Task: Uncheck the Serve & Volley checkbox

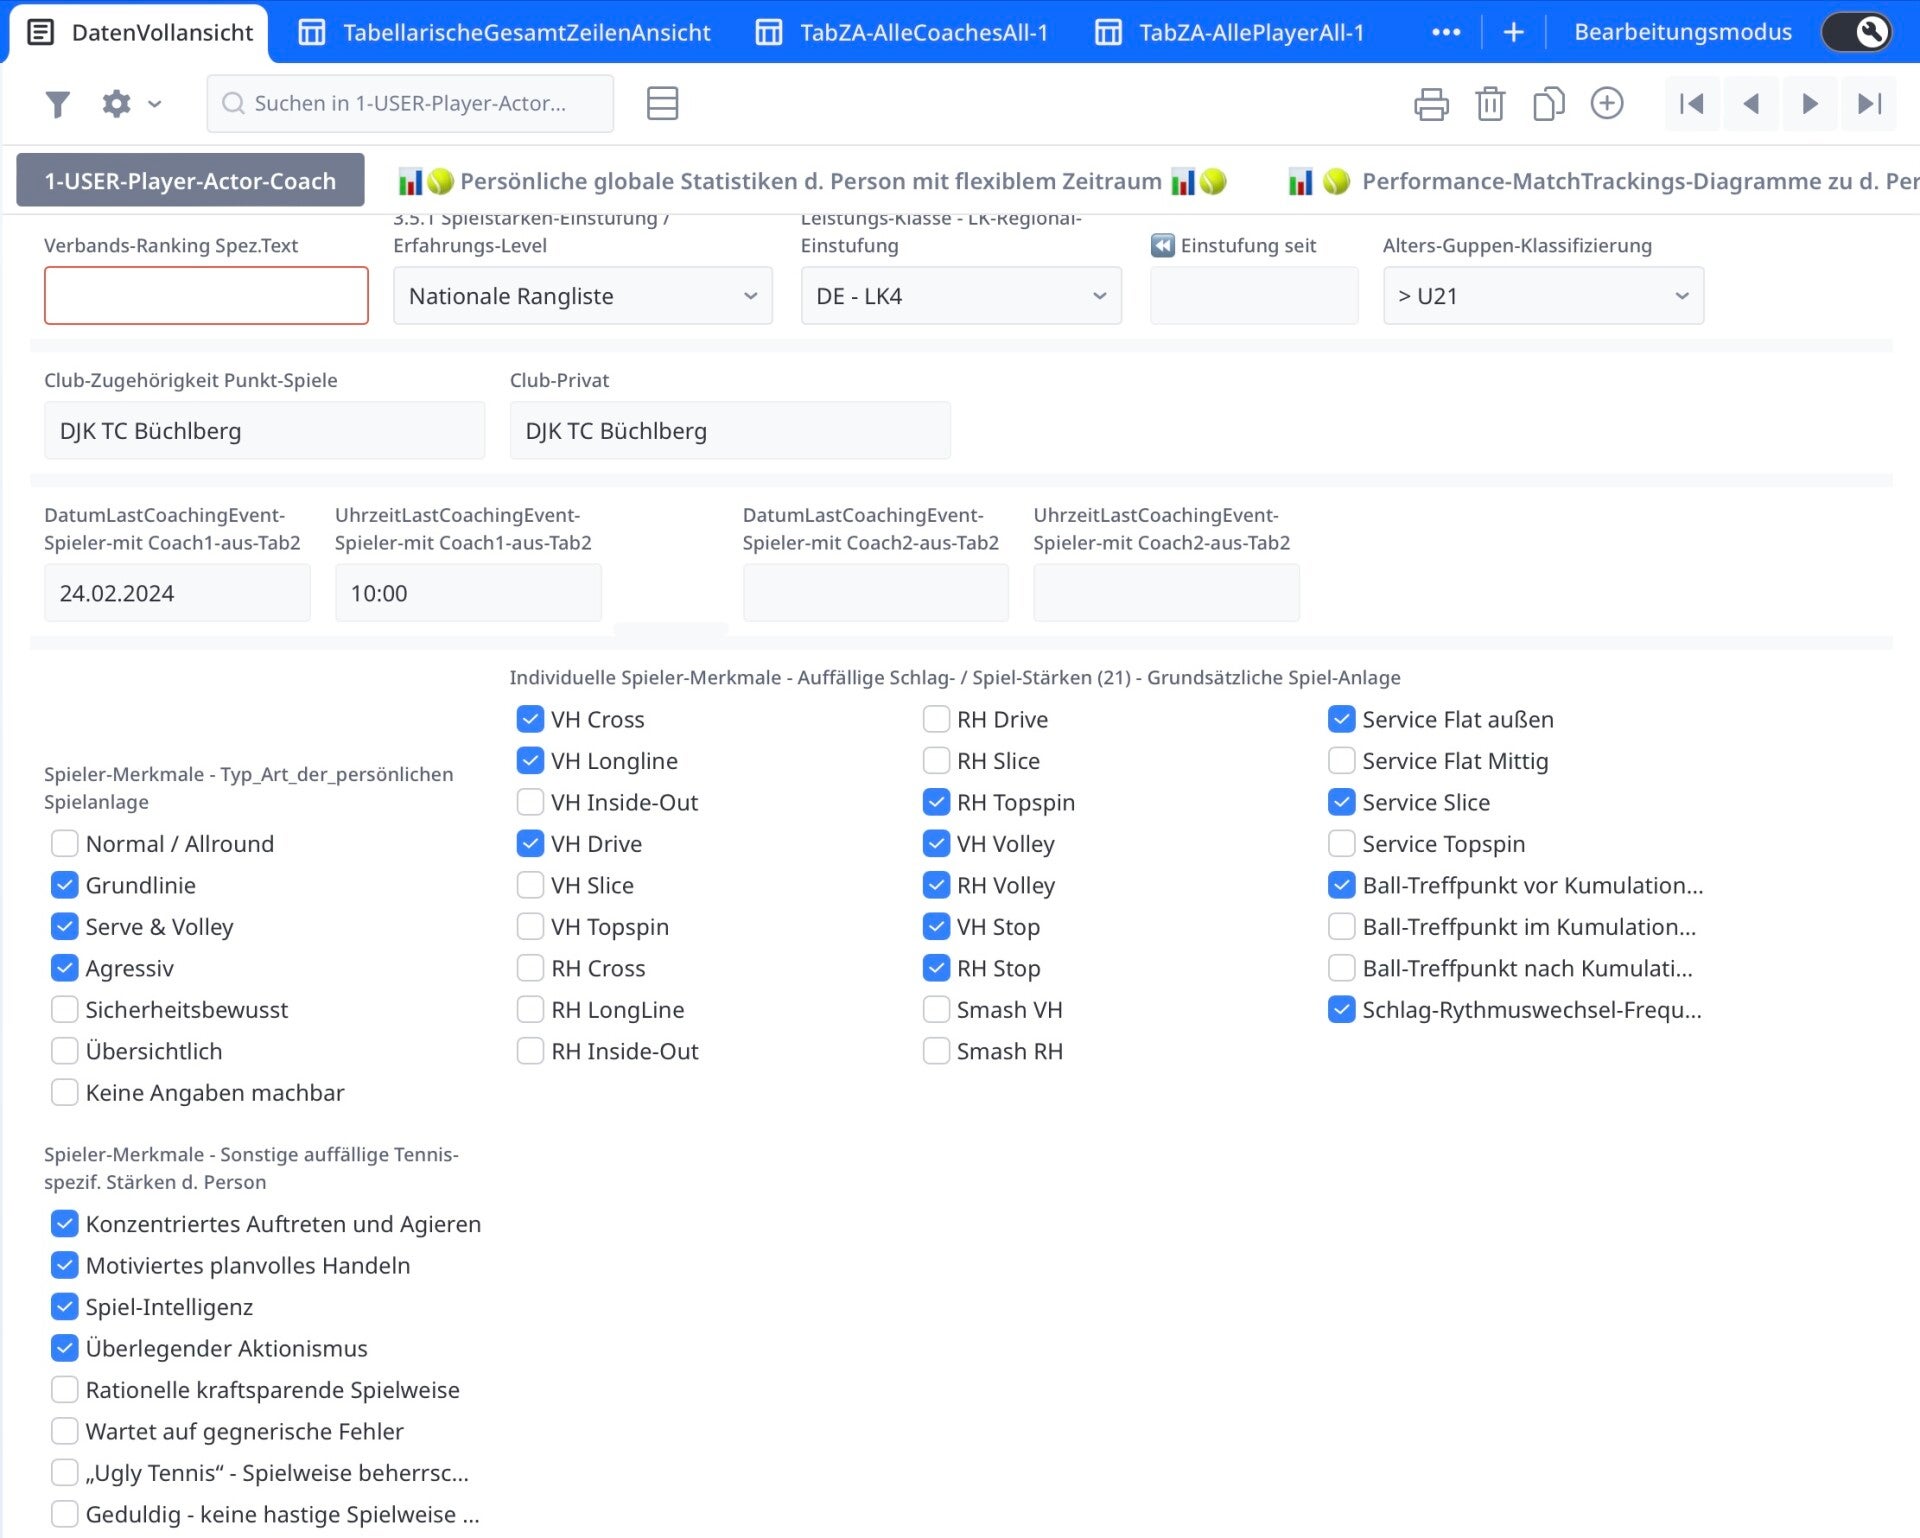Action: pos(65,927)
